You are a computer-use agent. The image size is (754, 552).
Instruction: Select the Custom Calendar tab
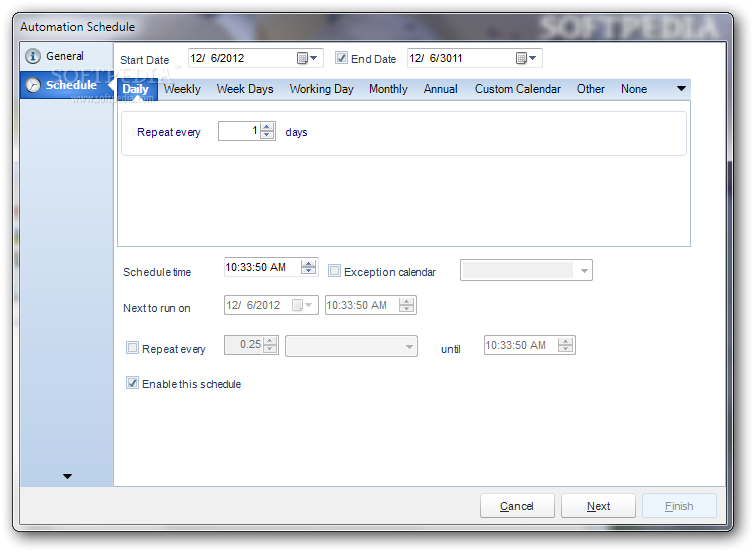coord(517,89)
